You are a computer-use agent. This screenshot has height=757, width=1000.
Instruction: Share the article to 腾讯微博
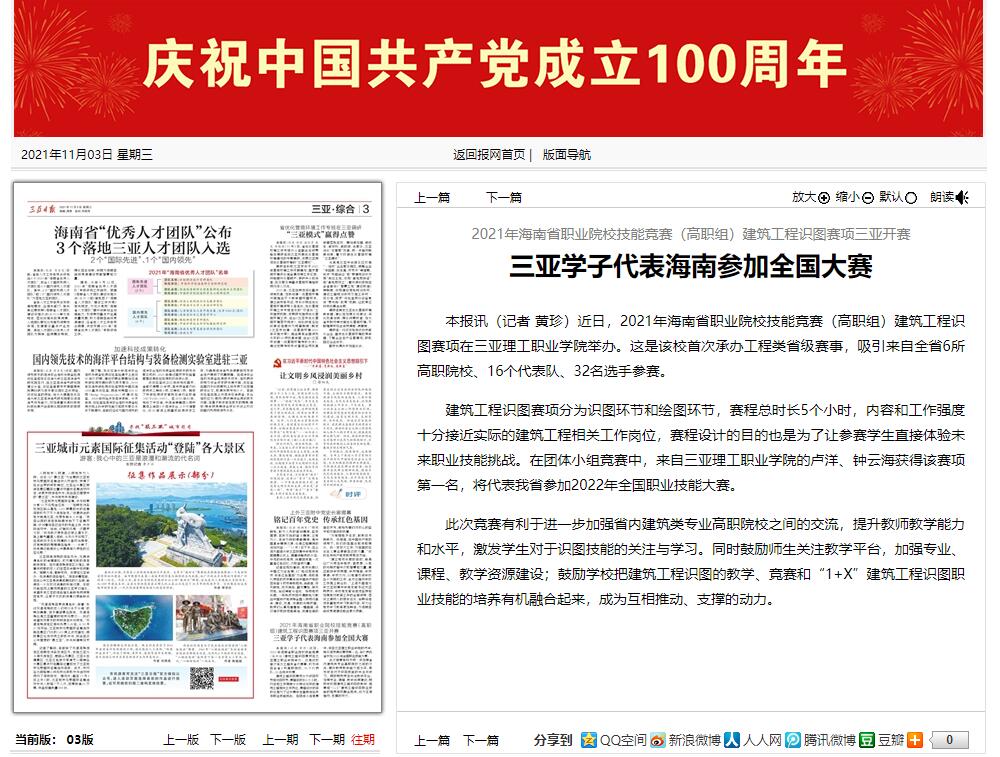pos(792,742)
